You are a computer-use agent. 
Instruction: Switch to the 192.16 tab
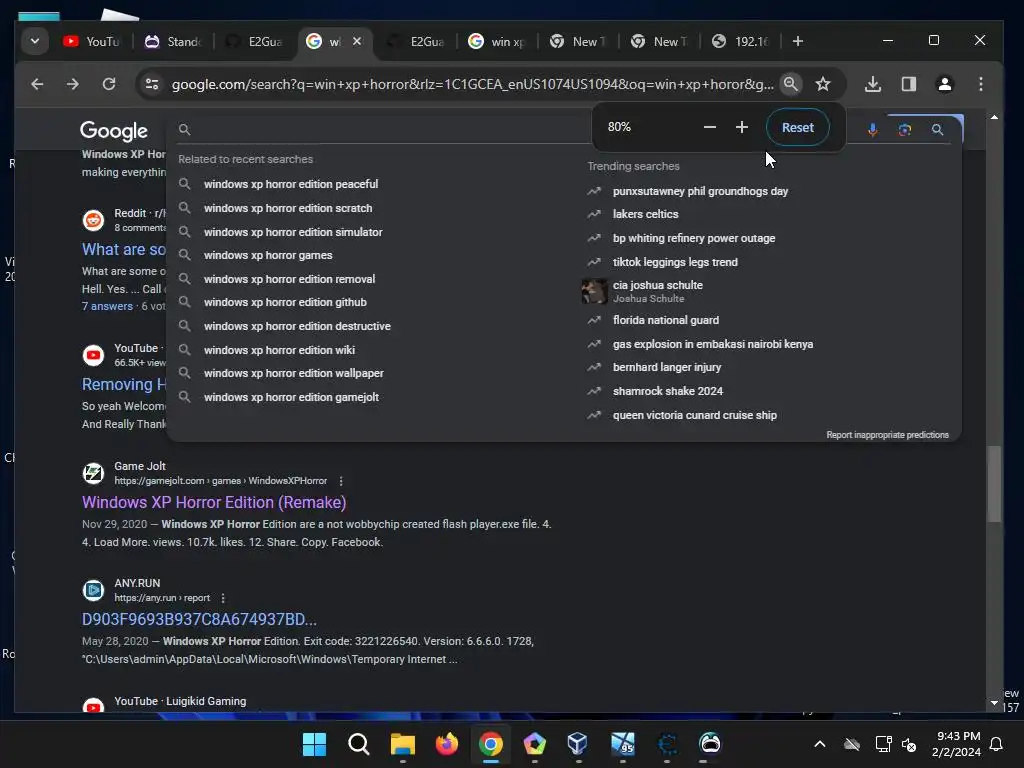[741, 42]
